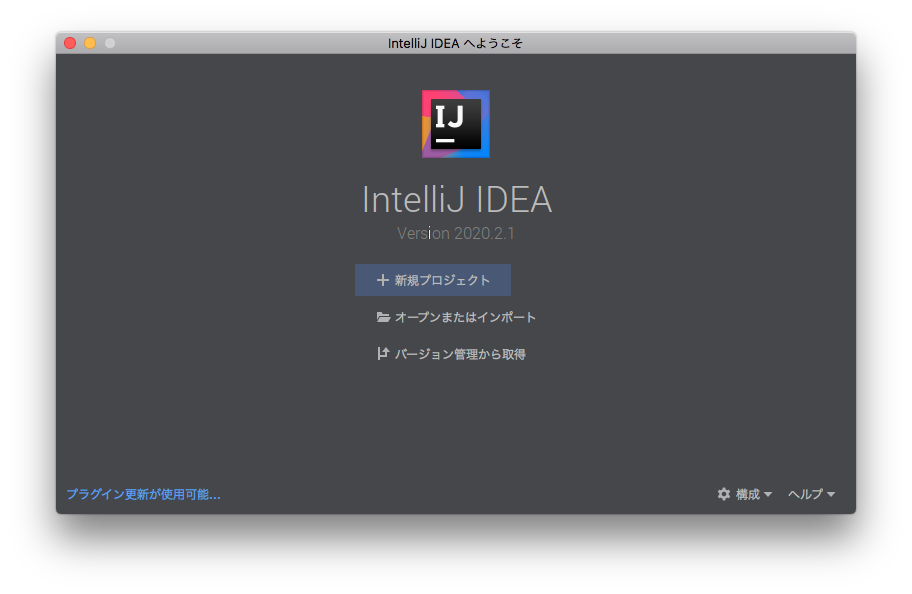Click the gear icon next to 構成
This screenshot has width=912, height=594.
pos(724,494)
